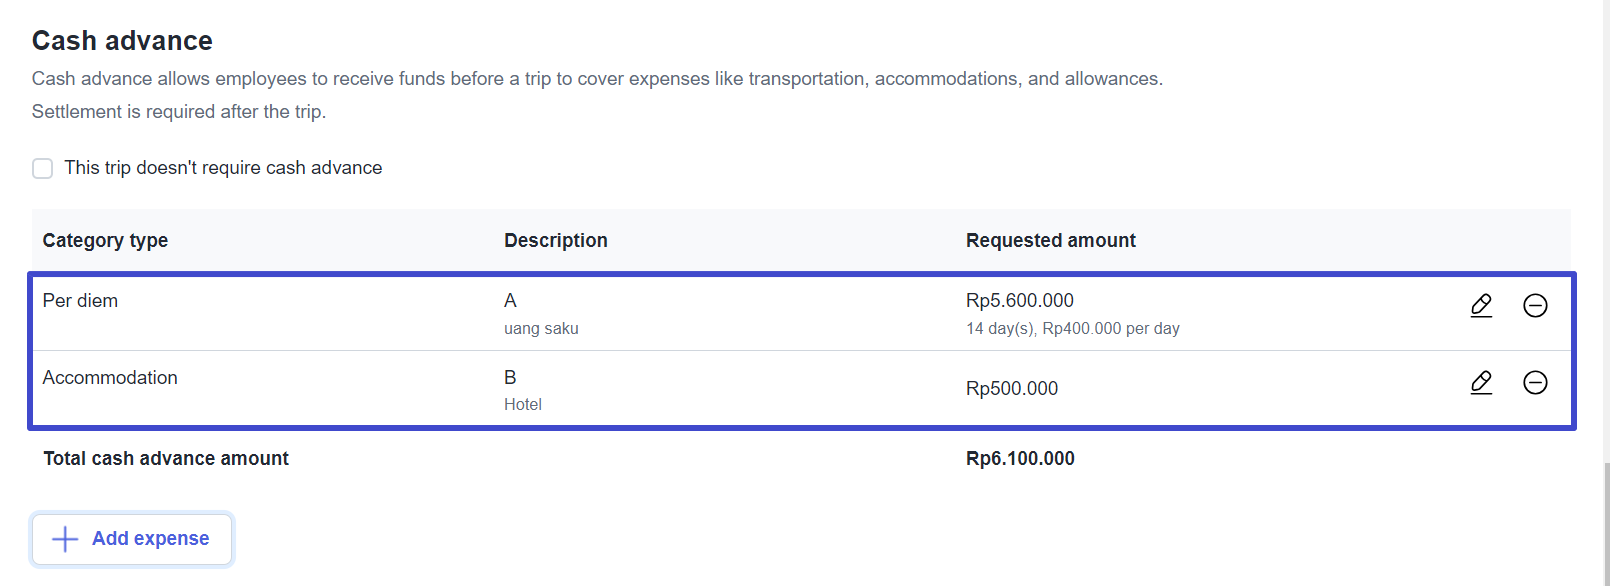The height and width of the screenshot is (586, 1610).
Task: Click the Hotel description text
Action: pos(523,404)
